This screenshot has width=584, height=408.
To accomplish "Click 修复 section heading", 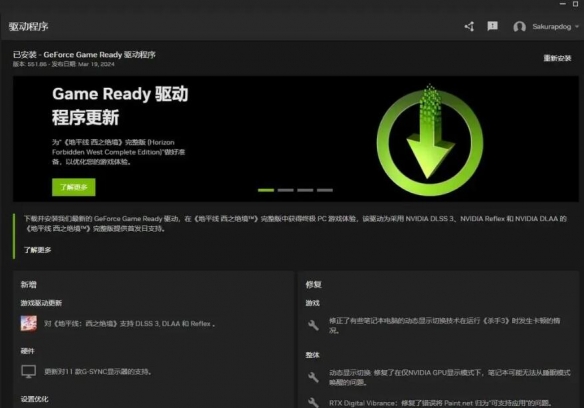I will [x=314, y=285].
